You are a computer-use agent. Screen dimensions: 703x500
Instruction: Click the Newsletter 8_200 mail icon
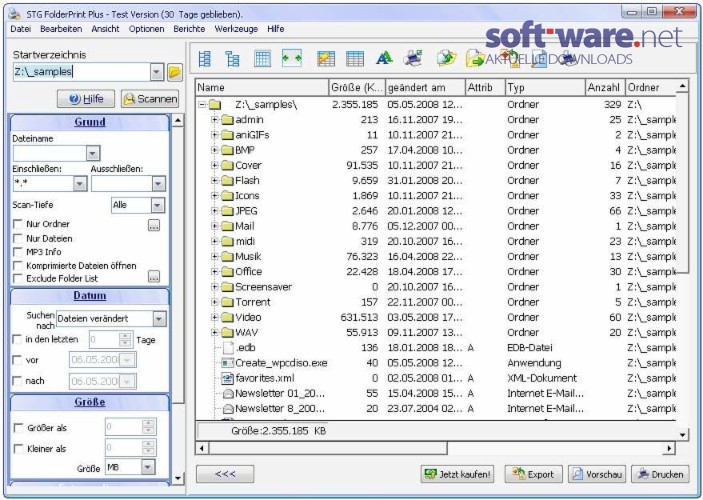(228, 409)
